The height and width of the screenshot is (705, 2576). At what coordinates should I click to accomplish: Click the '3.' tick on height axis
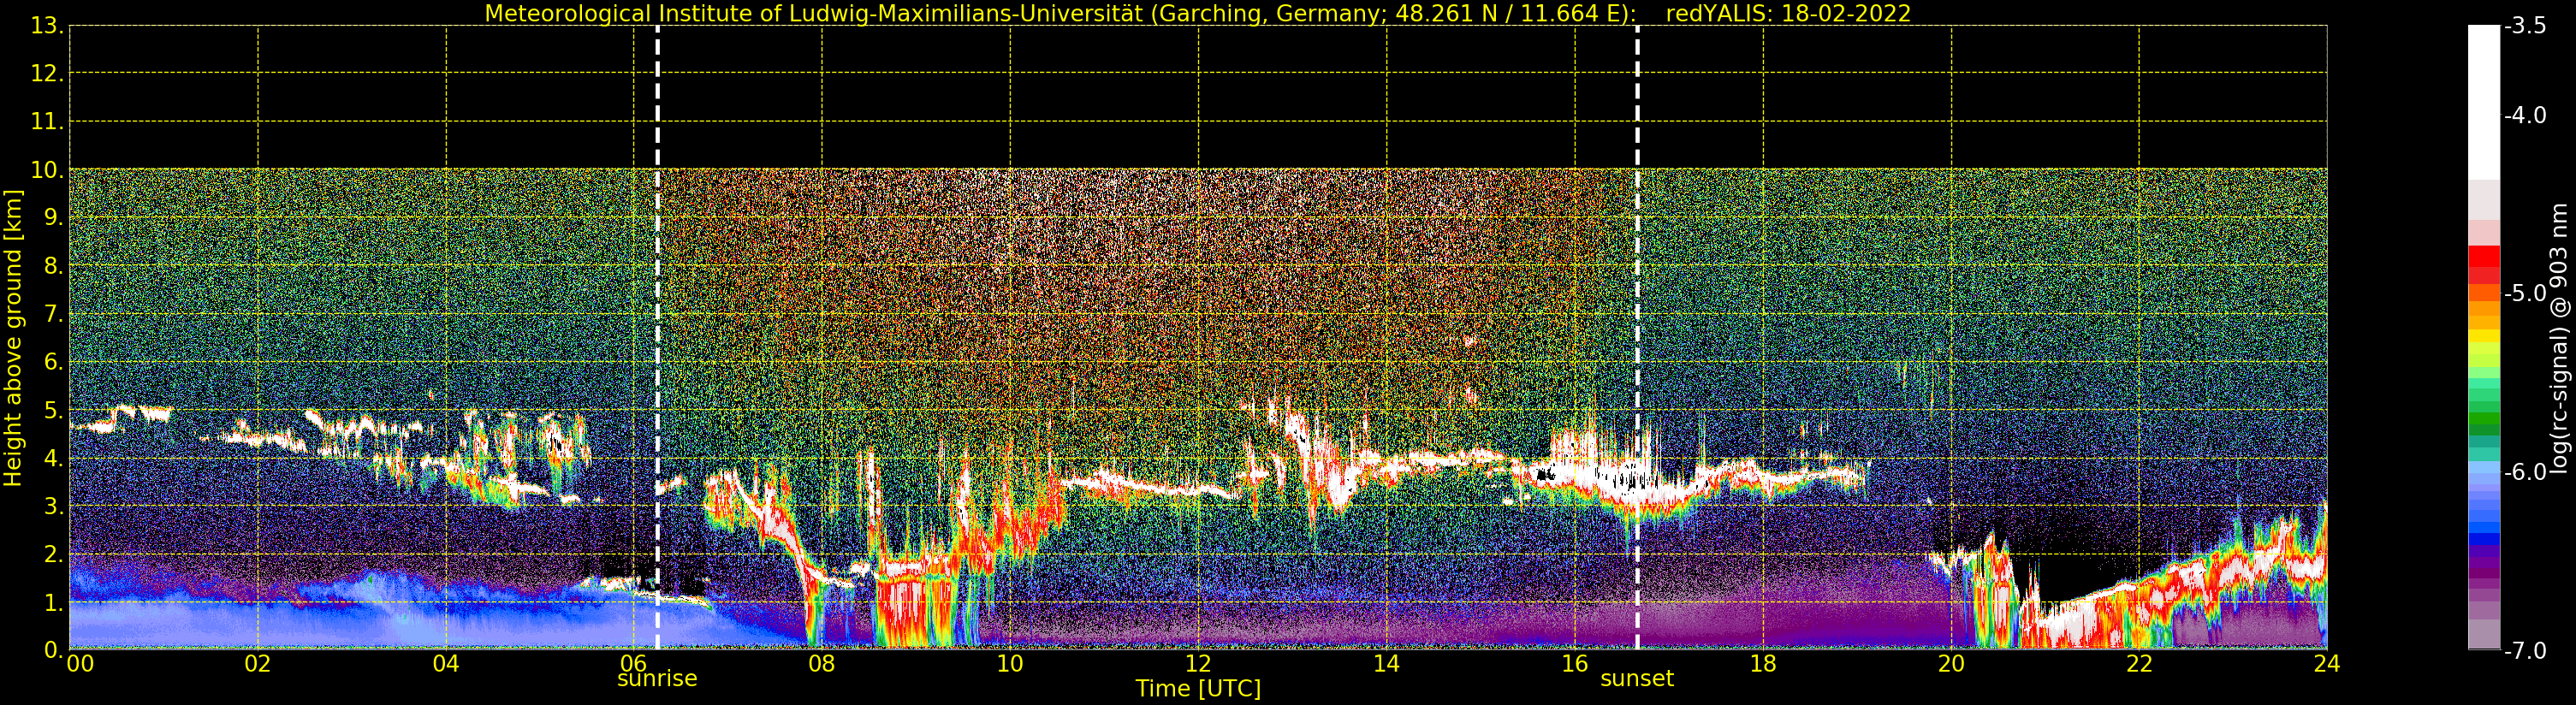point(53,506)
